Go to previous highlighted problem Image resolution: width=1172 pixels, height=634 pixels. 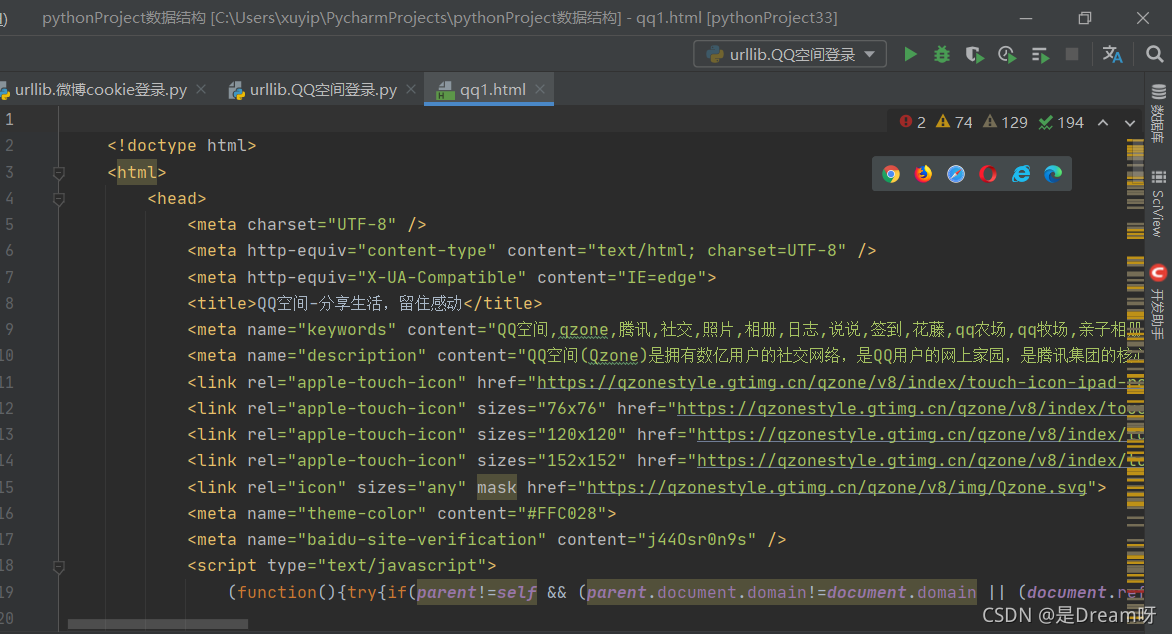[x=1102, y=123]
